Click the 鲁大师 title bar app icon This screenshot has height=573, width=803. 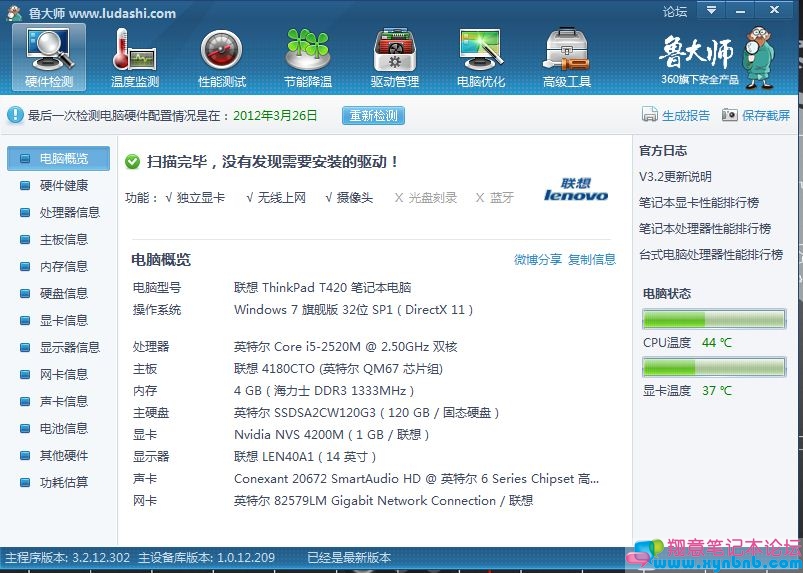(14, 13)
